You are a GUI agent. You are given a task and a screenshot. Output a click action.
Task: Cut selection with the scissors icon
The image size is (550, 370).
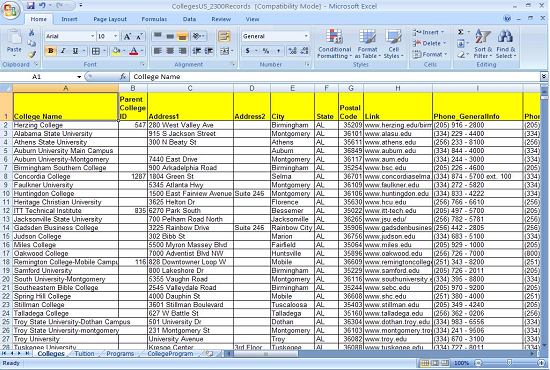coord(32,33)
